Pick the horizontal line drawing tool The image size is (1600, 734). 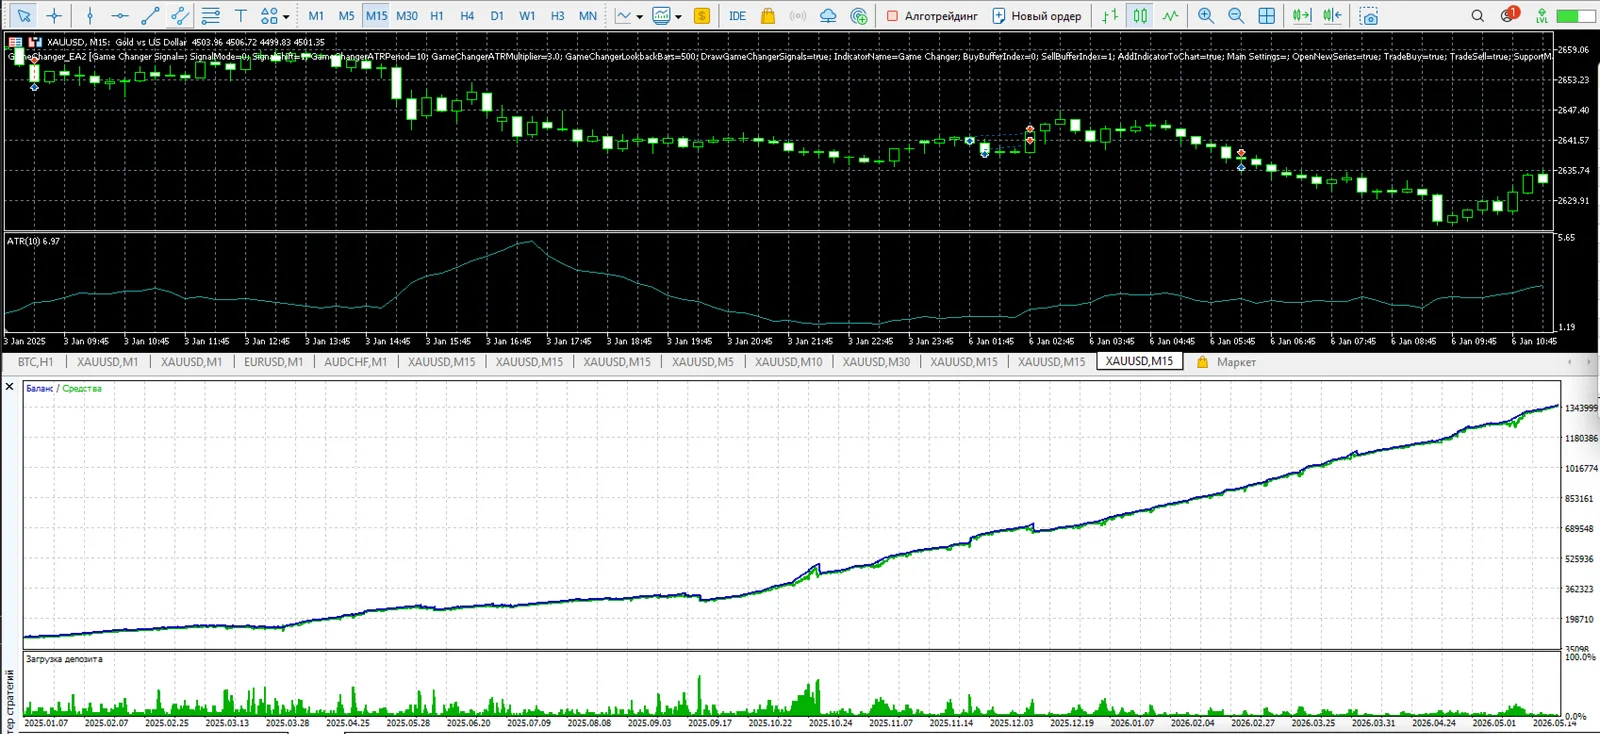(x=120, y=16)
